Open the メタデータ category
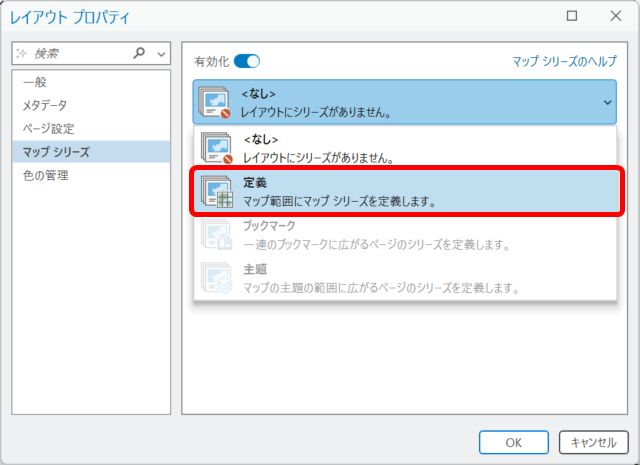640x465 pixels. coord(45,105)
